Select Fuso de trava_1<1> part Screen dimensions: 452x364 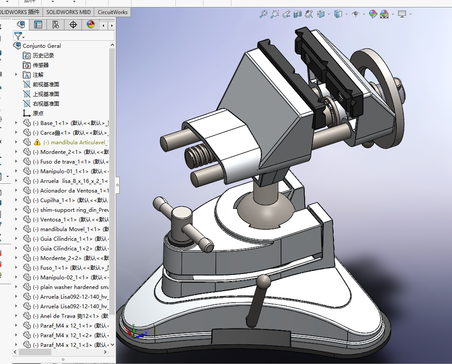click(70, 162)
